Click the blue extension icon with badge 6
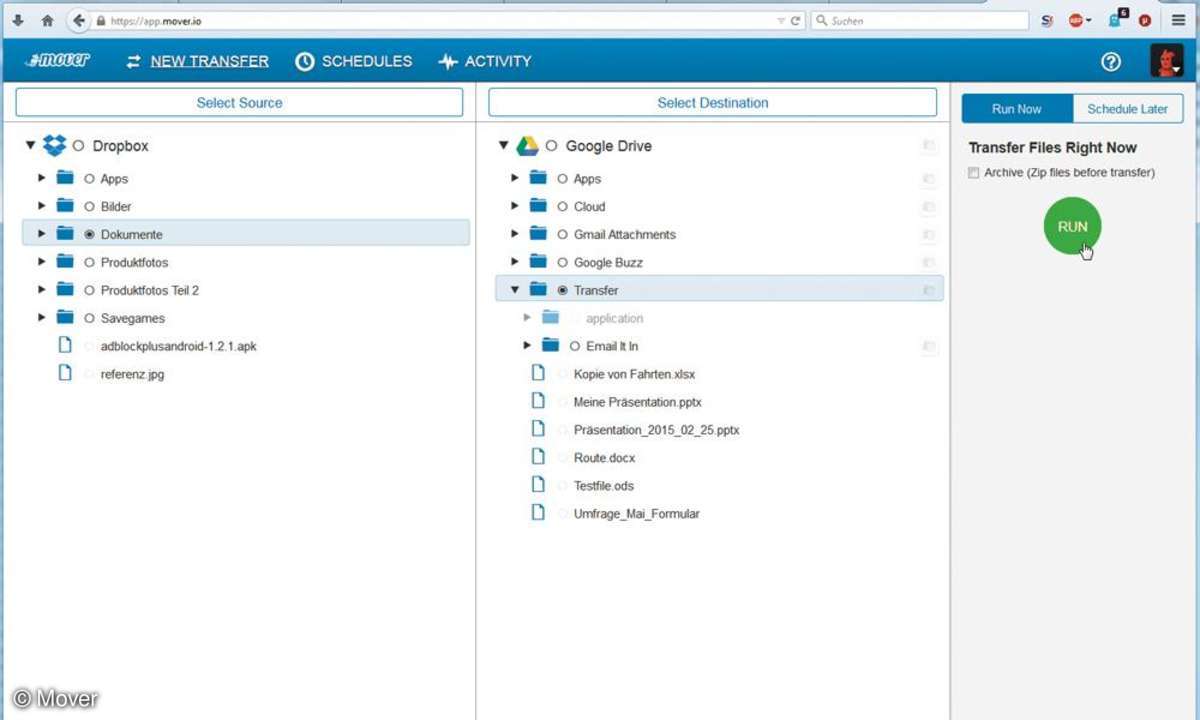Screen dimensions: 1200x720 coord(1118,19)
